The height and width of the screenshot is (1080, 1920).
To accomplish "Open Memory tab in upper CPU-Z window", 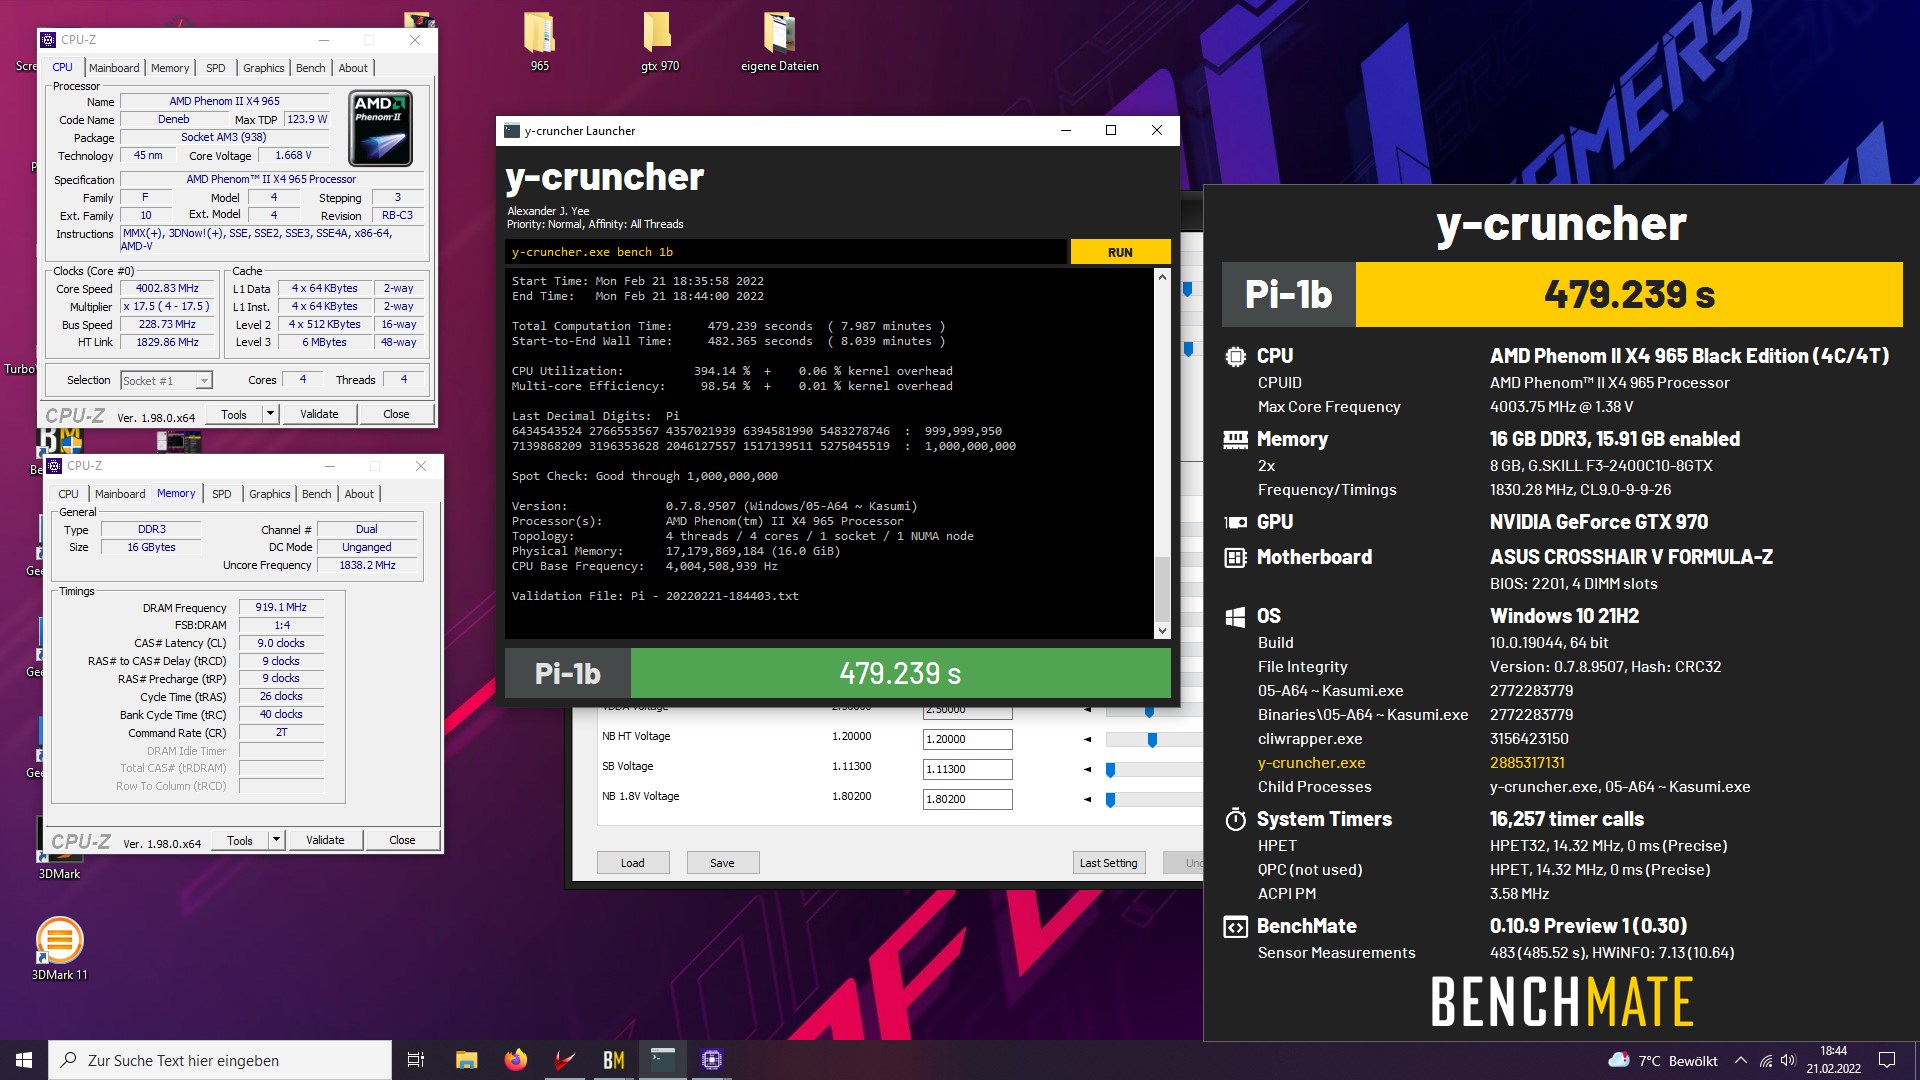I will pos(170,68).
